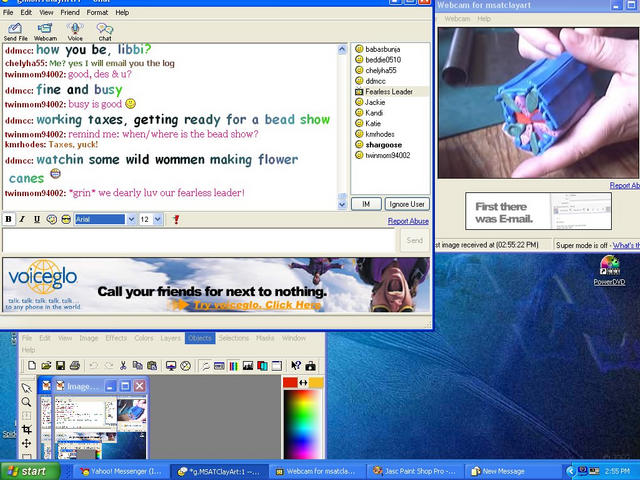Image resolution: width=640 pixels, height=480 pixels.
Task: Toggle the Tool Palette visibility button
Action: pos(205,366)
